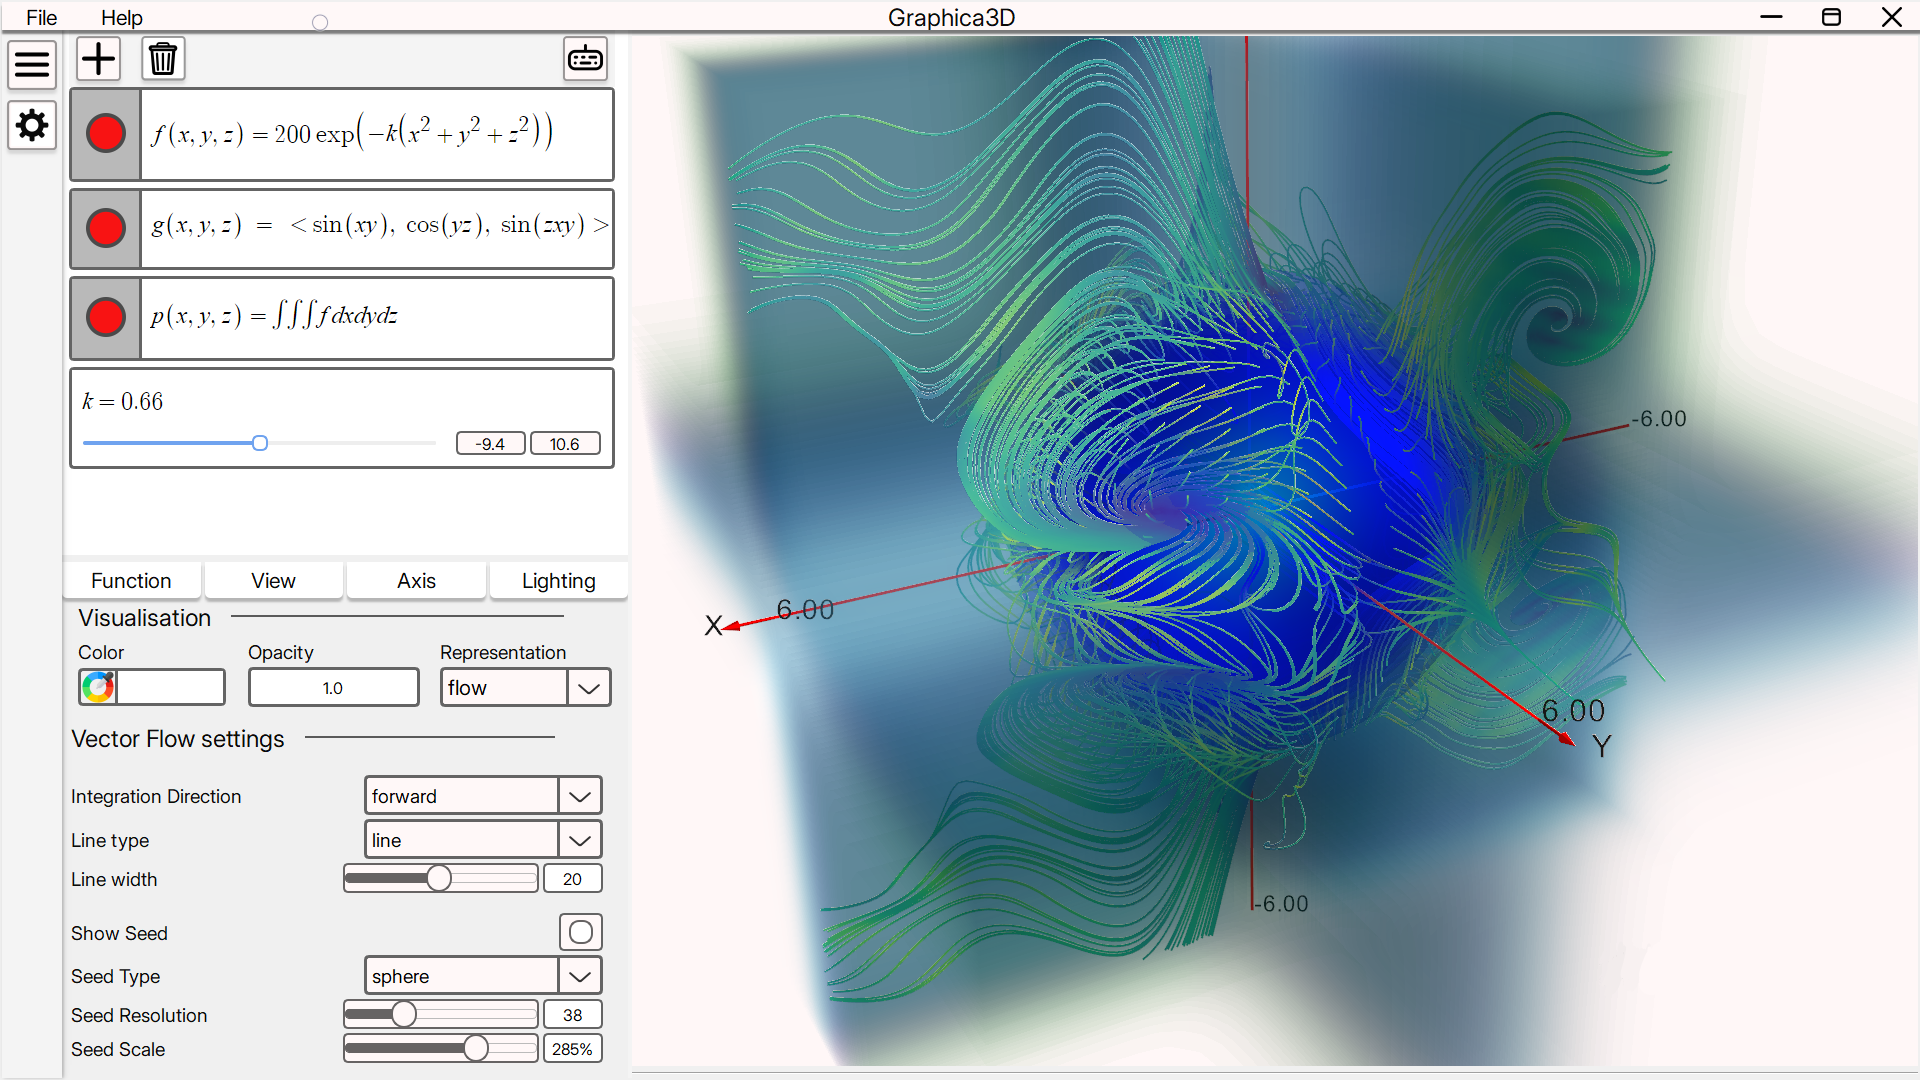Click the Seed Scale 285% field
1920x1080 pixels.
pyautogui.click(x=572, y=1049)
